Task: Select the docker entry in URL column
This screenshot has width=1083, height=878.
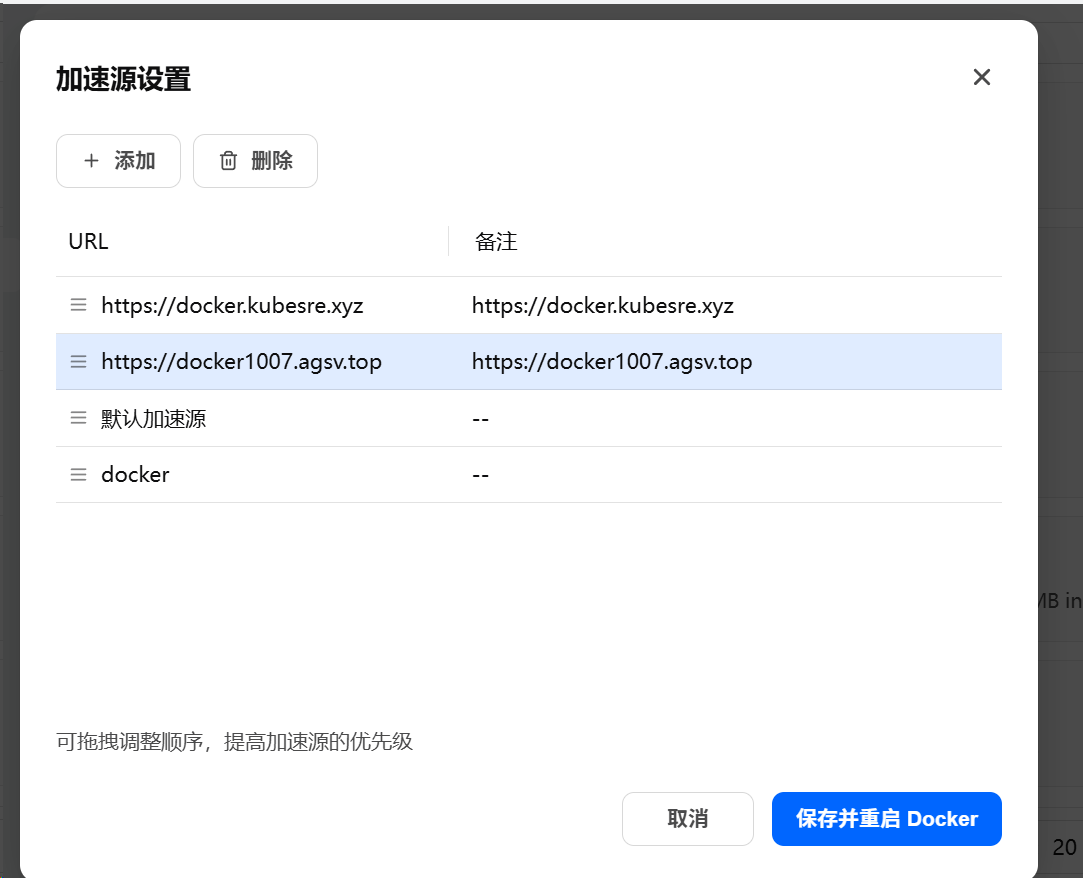Action: point(135,474)
